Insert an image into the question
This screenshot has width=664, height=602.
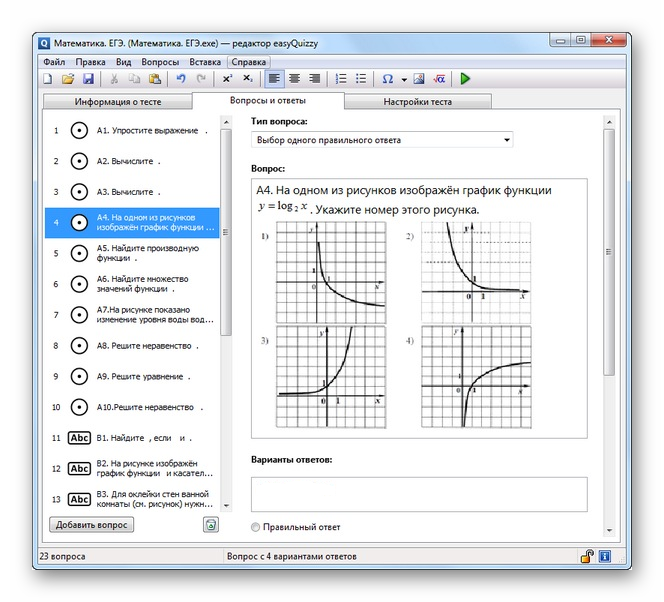click(x=419, y=79)
